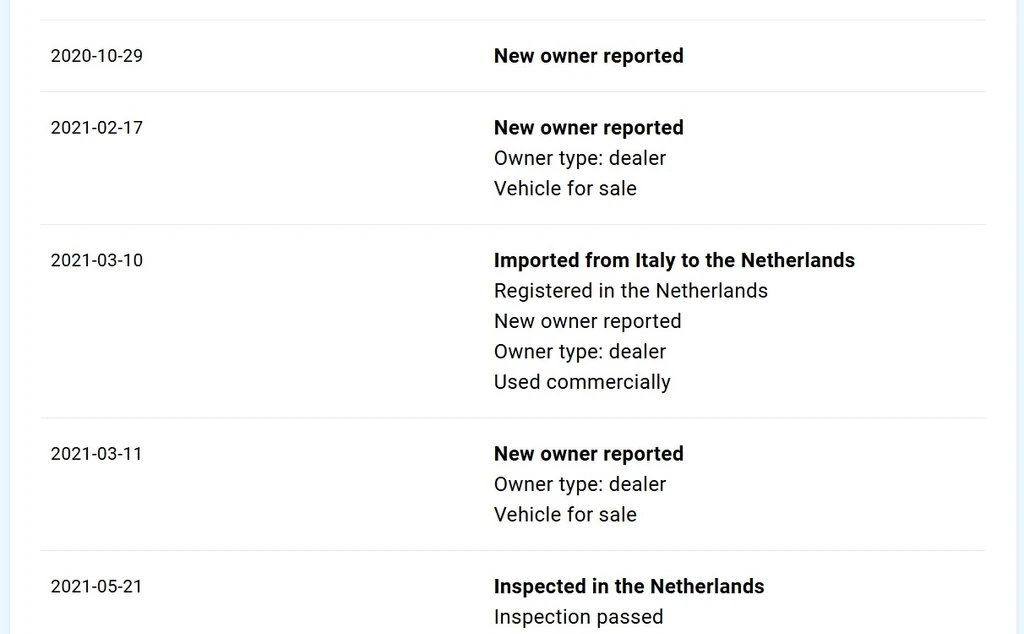The height and width of the screenshot is (634, 1024).
Task: Select the Used commercially line
Action: [x=582, y=382]
